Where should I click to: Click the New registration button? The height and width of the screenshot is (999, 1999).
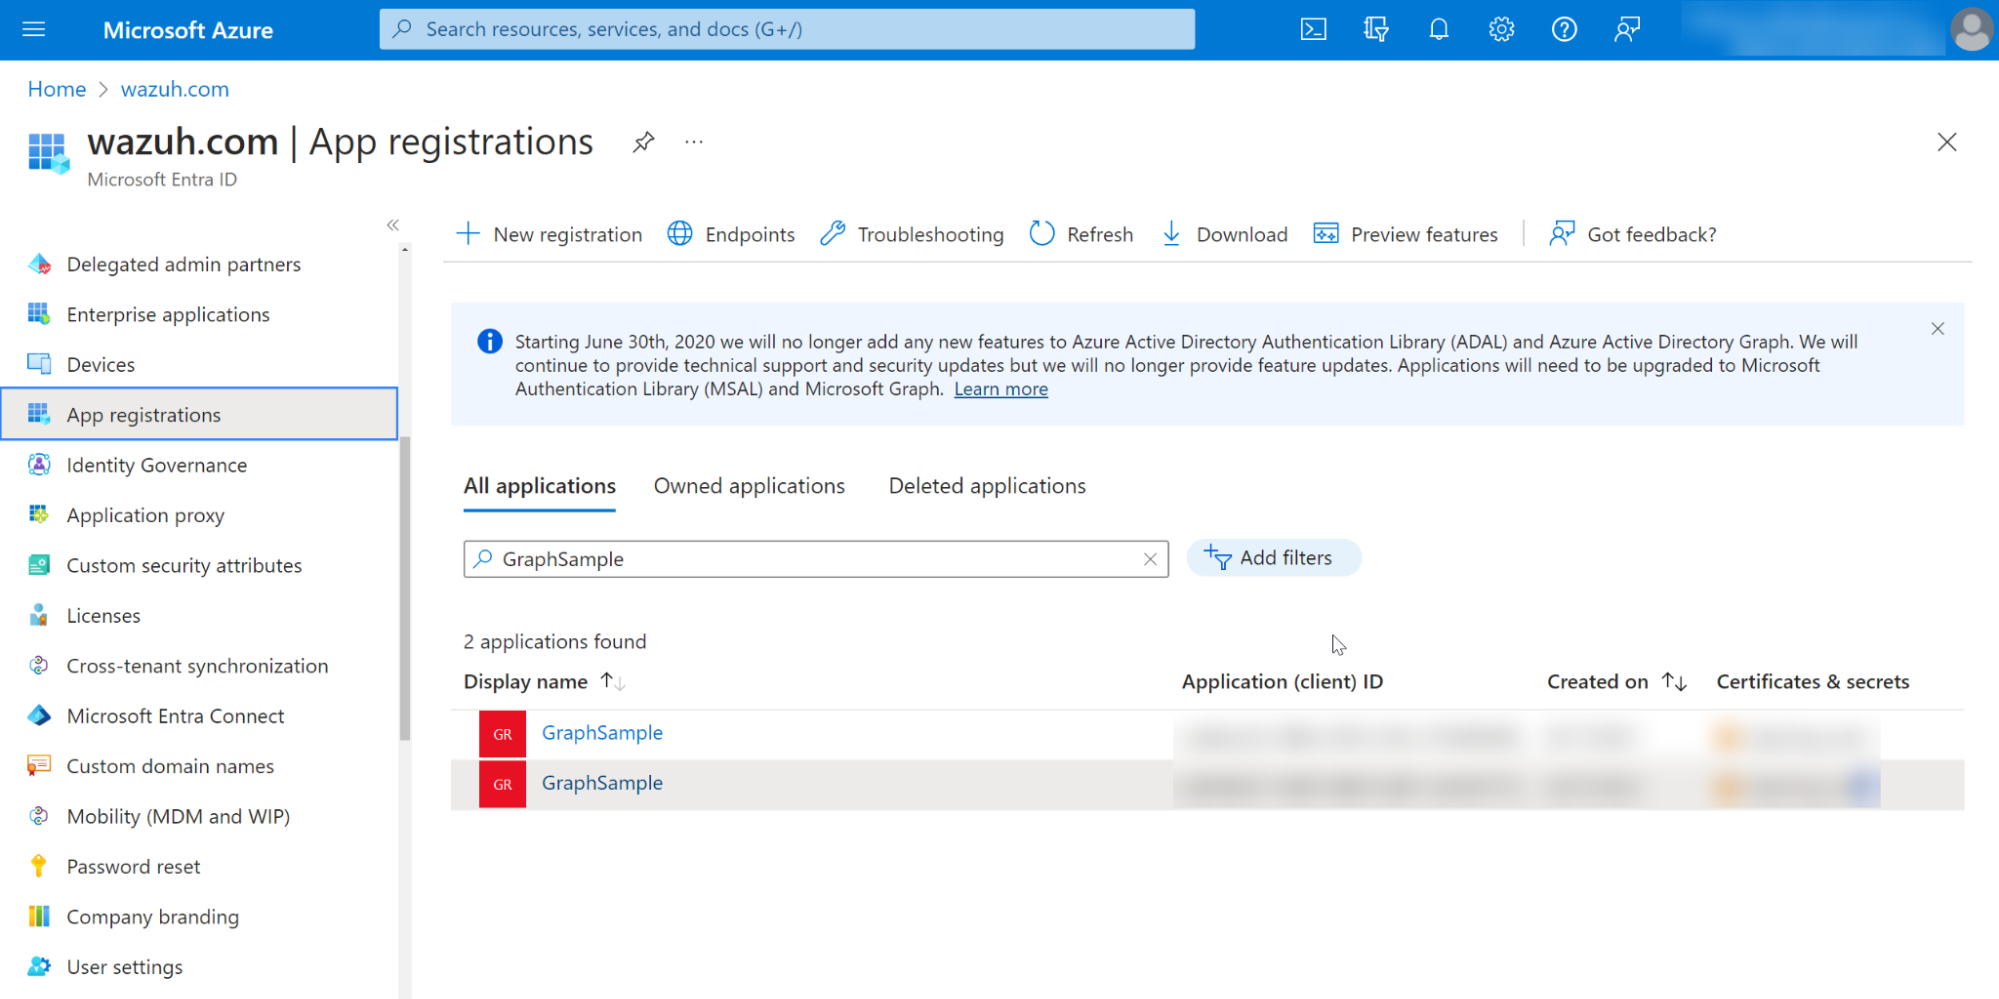[549, 234]
